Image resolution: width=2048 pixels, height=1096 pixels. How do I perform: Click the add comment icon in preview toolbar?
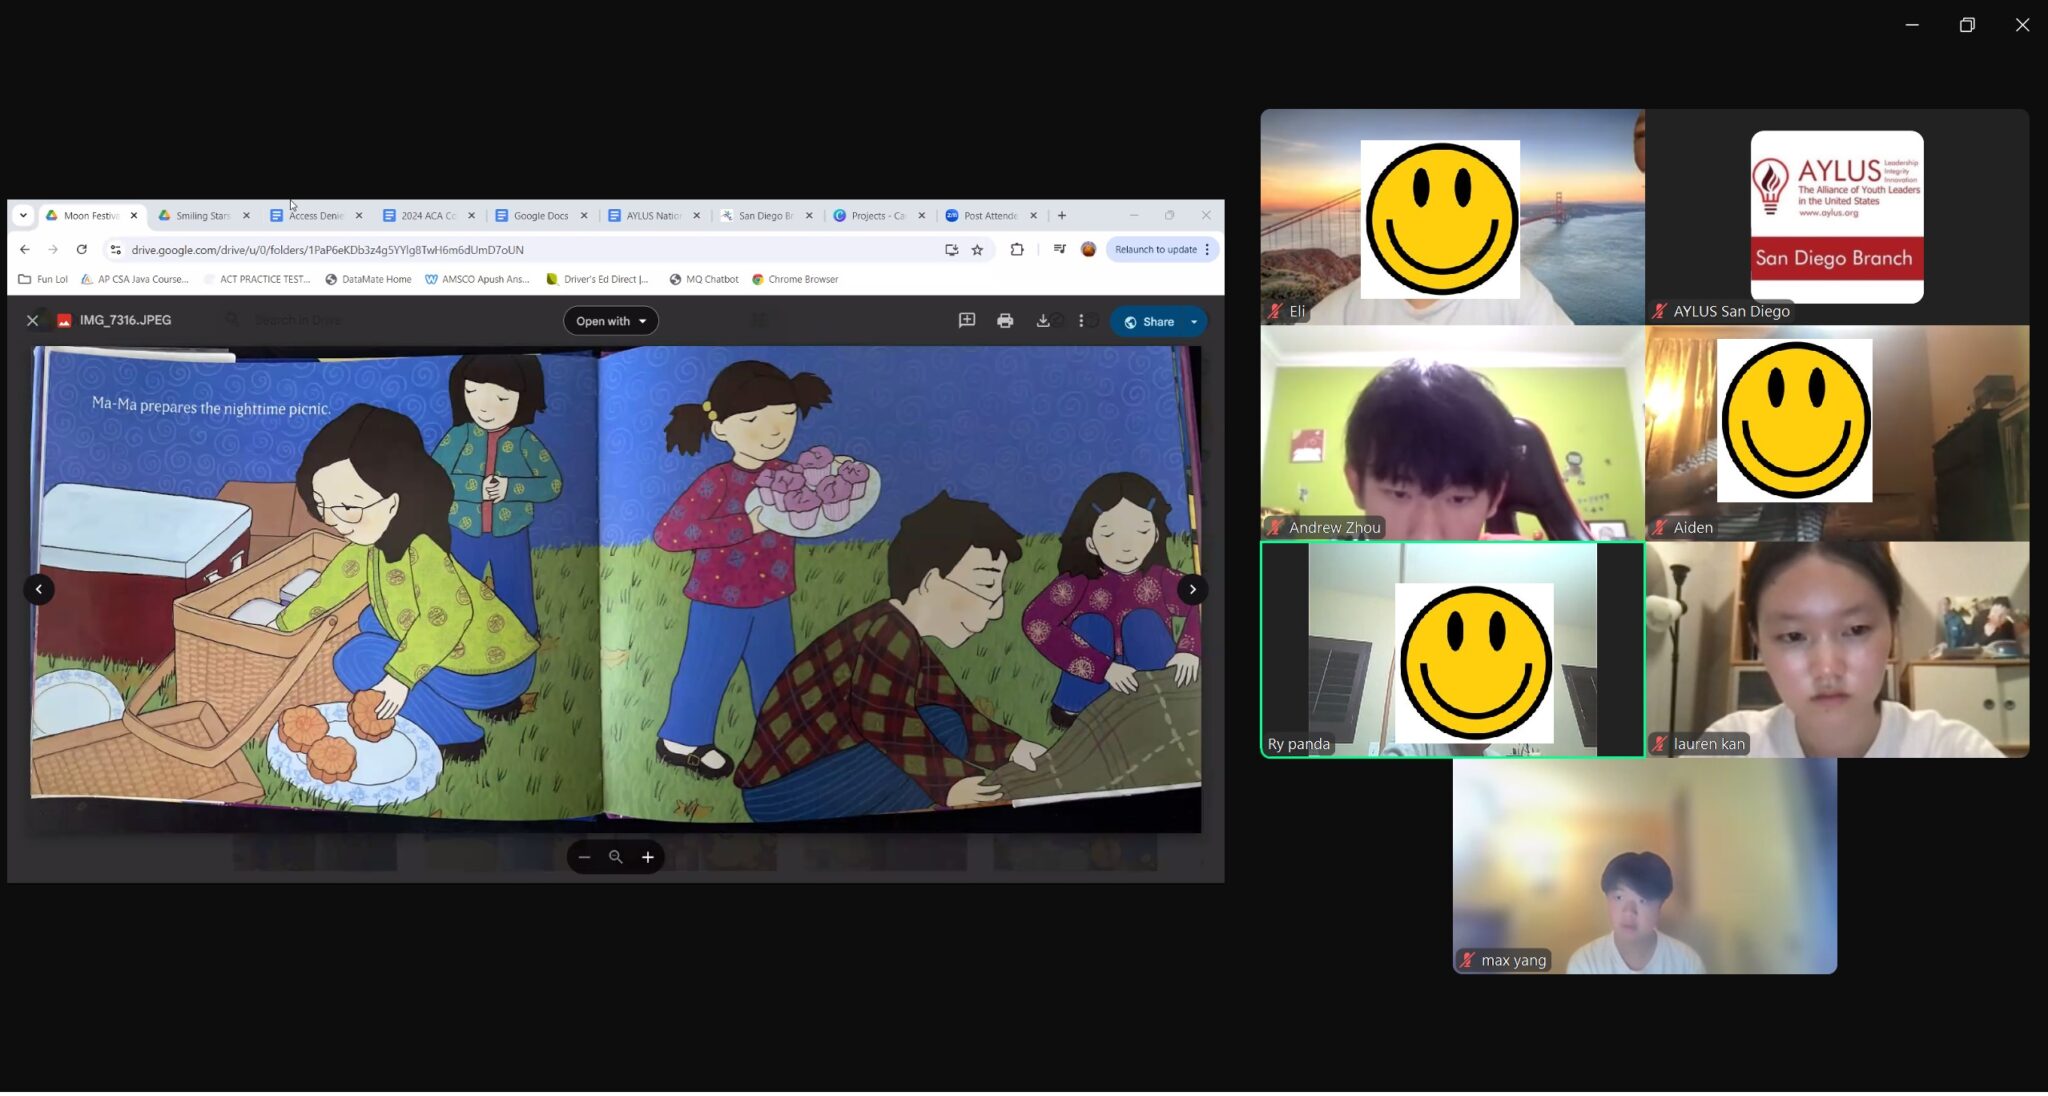tap(967, 321)
